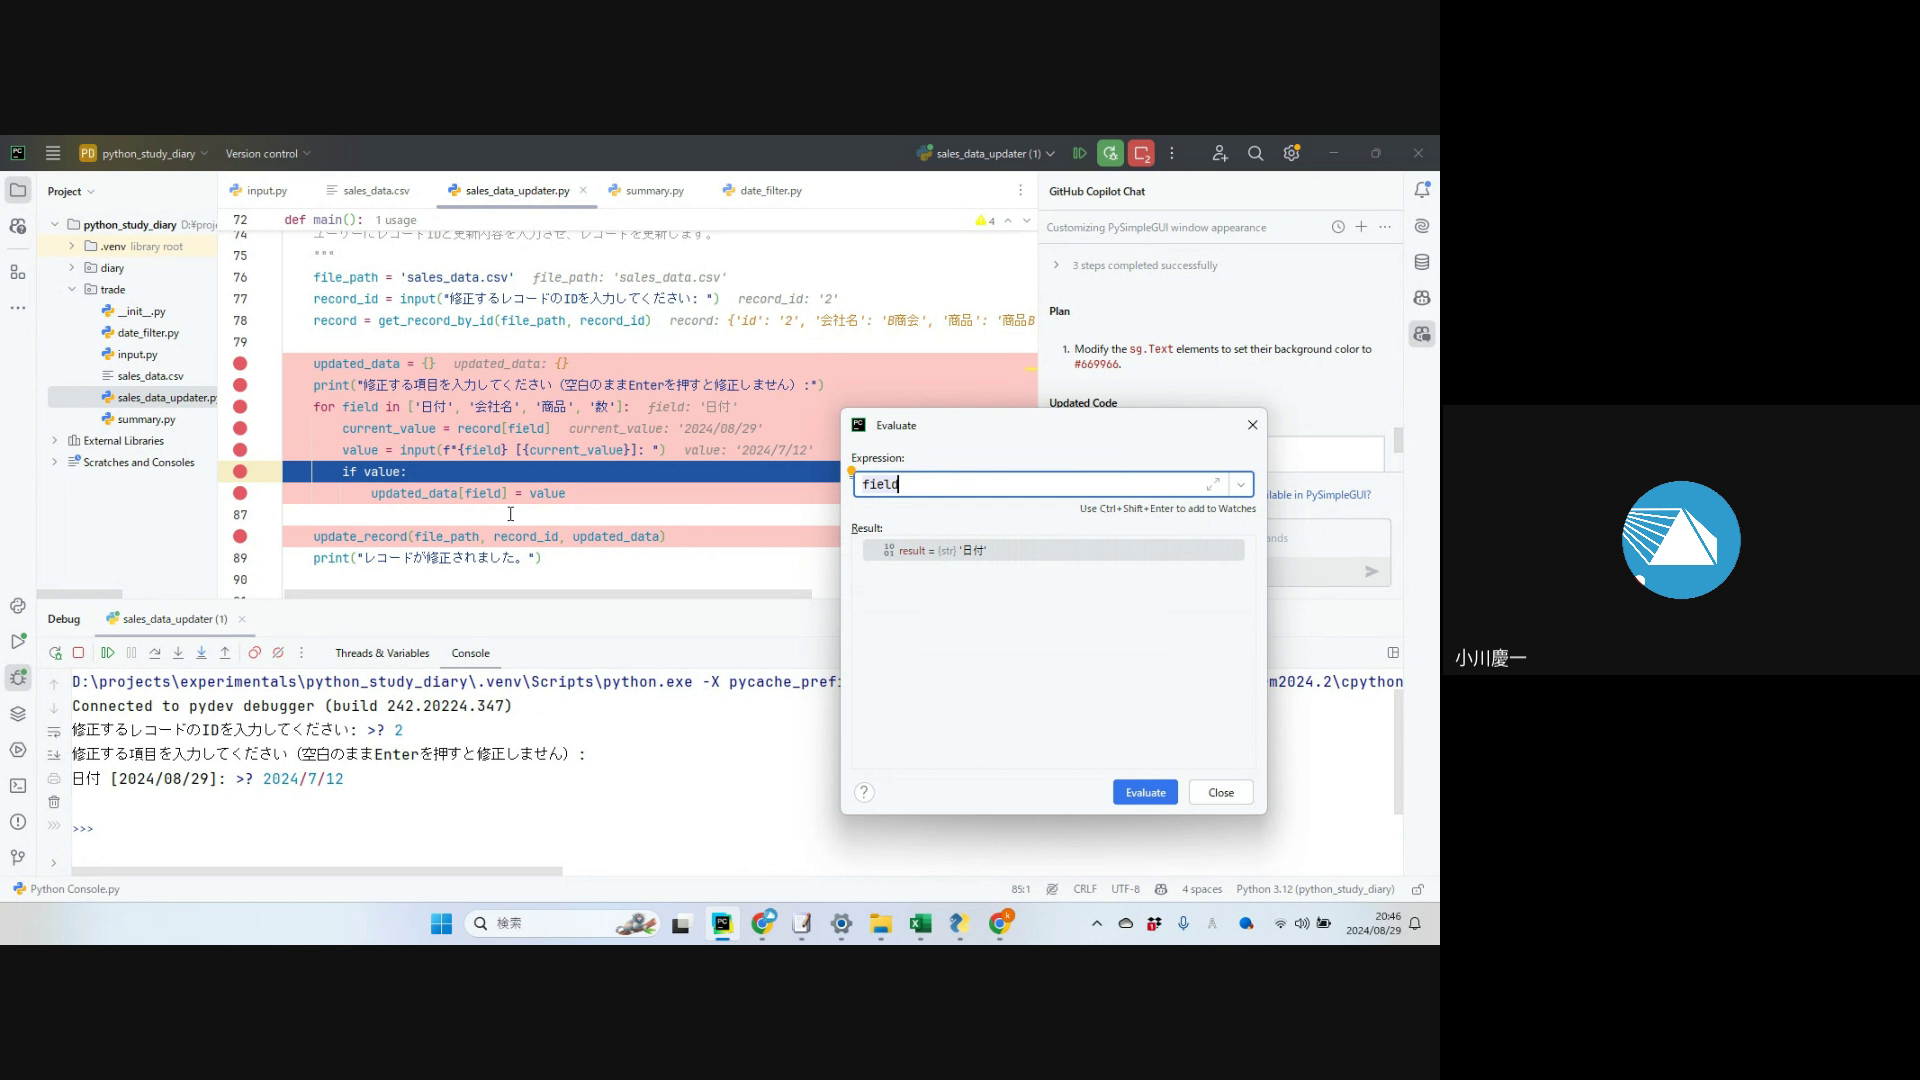Open the Terminal tool window icon
Screen dimensions: 1920x1080
click(x=18, y=786)
